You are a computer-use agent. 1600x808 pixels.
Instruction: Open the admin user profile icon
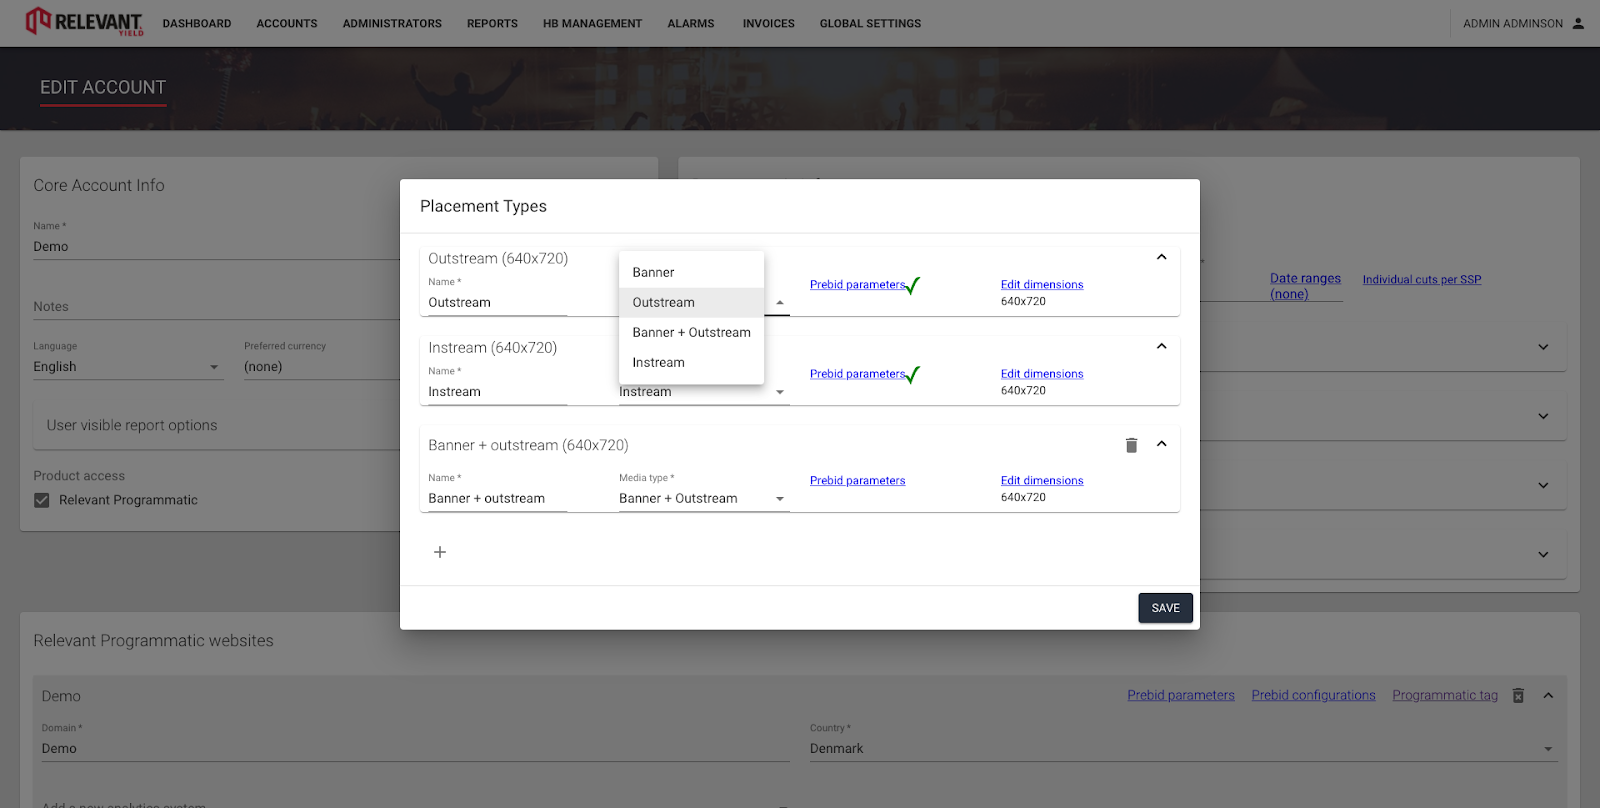coord(1578,23)
